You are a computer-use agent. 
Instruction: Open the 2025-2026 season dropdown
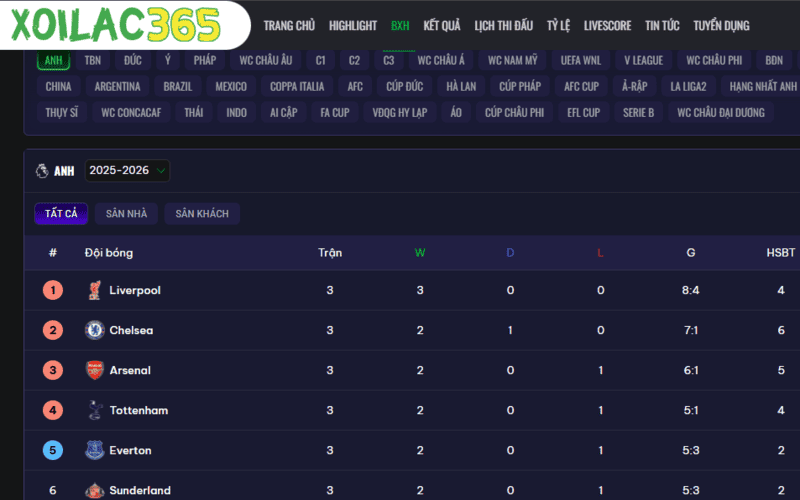tap(127, 170)
